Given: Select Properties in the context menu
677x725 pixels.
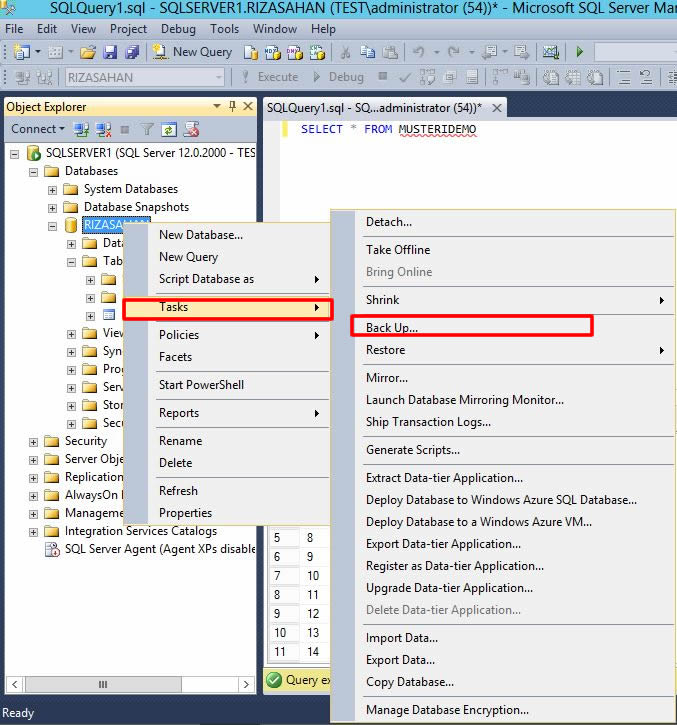Looking at the screenshot, I should pyautogui.click(x=185, y=513).
